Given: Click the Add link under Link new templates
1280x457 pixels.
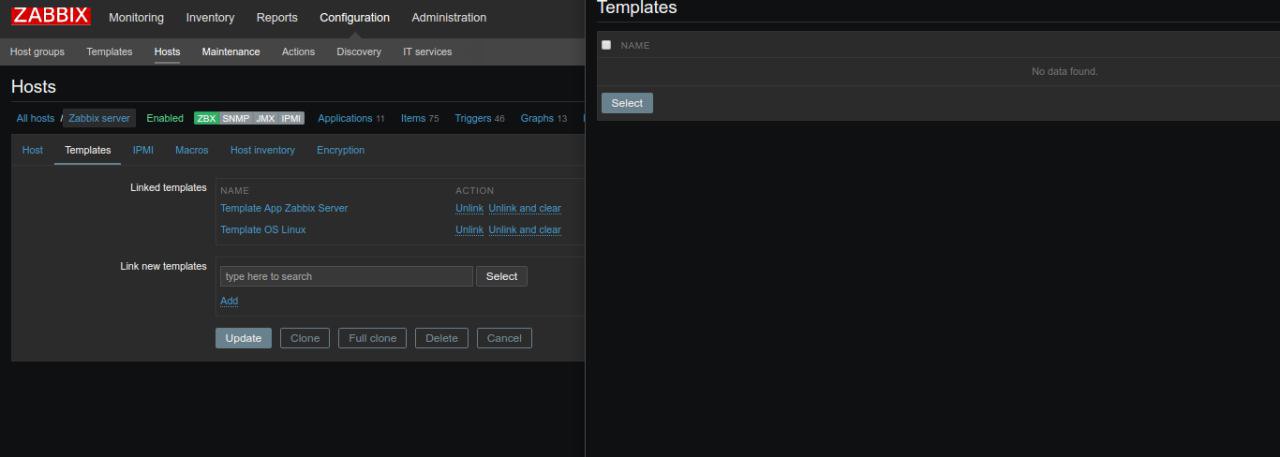Looking at the screenshot, I should [229, 301].
